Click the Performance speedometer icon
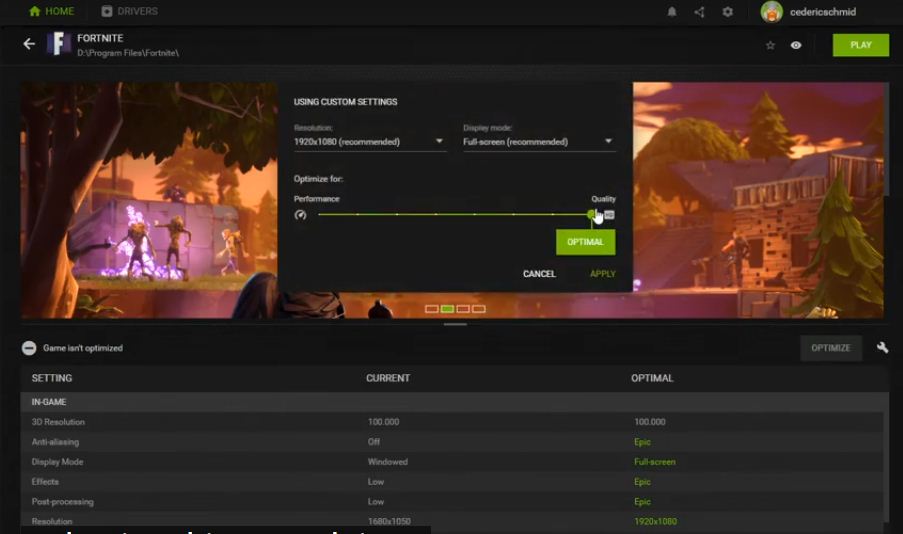This screenshot has width=903, height=534. [300, 215]
